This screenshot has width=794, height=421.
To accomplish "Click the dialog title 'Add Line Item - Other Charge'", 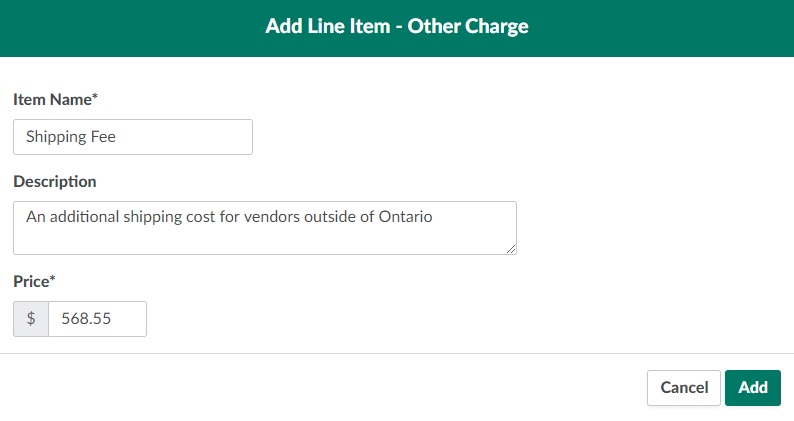I will pos(397,26).
